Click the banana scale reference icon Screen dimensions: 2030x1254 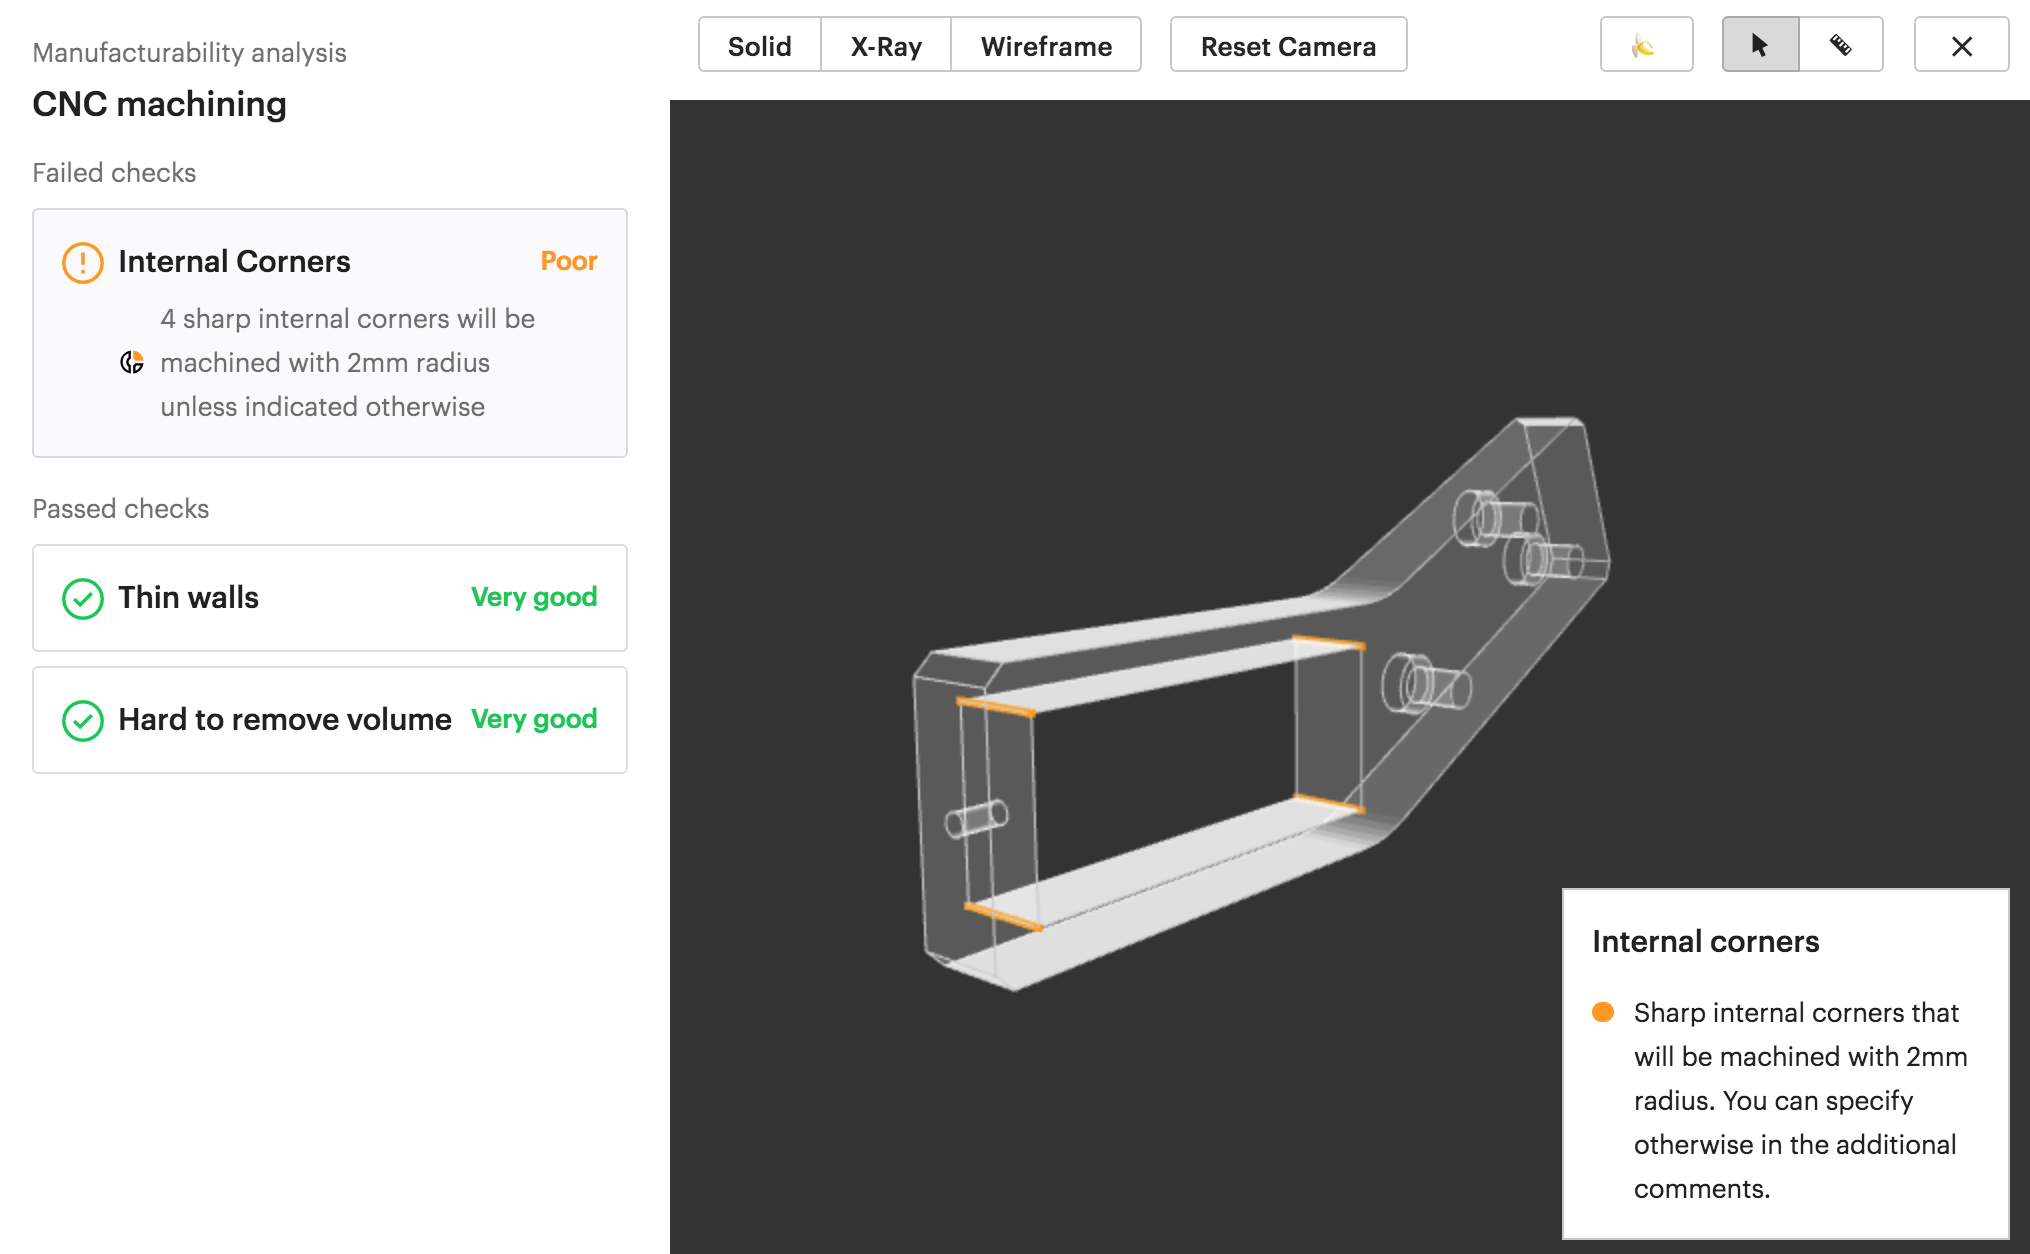pos(1645,45)
